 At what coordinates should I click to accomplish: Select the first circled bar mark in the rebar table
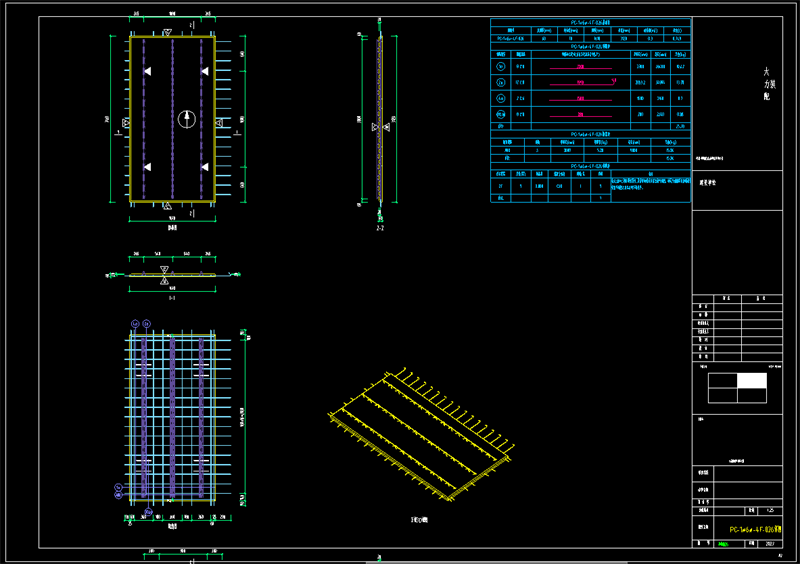pos(501,66)
